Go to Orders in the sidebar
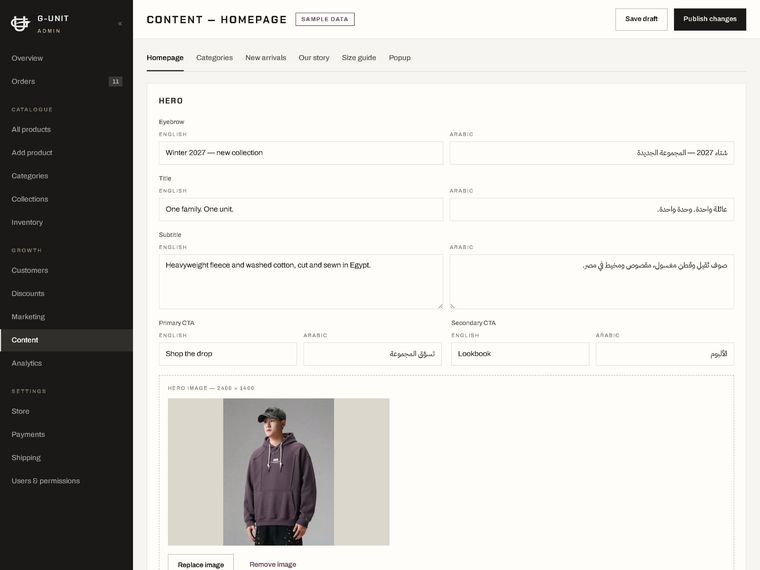760x570 pixels. pyautogui.click(x=66, y=81)
